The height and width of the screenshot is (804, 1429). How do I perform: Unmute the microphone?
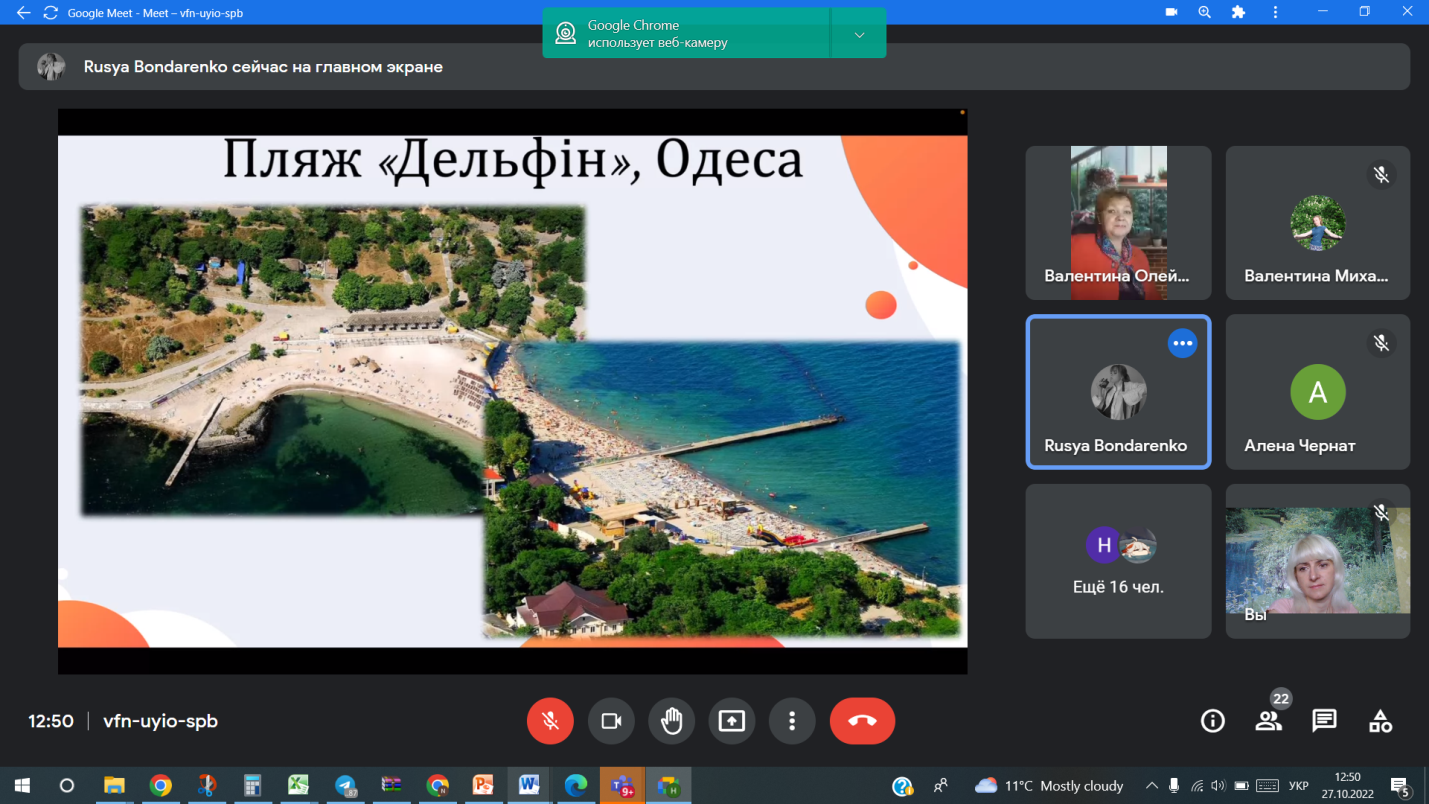coord(550,721)
